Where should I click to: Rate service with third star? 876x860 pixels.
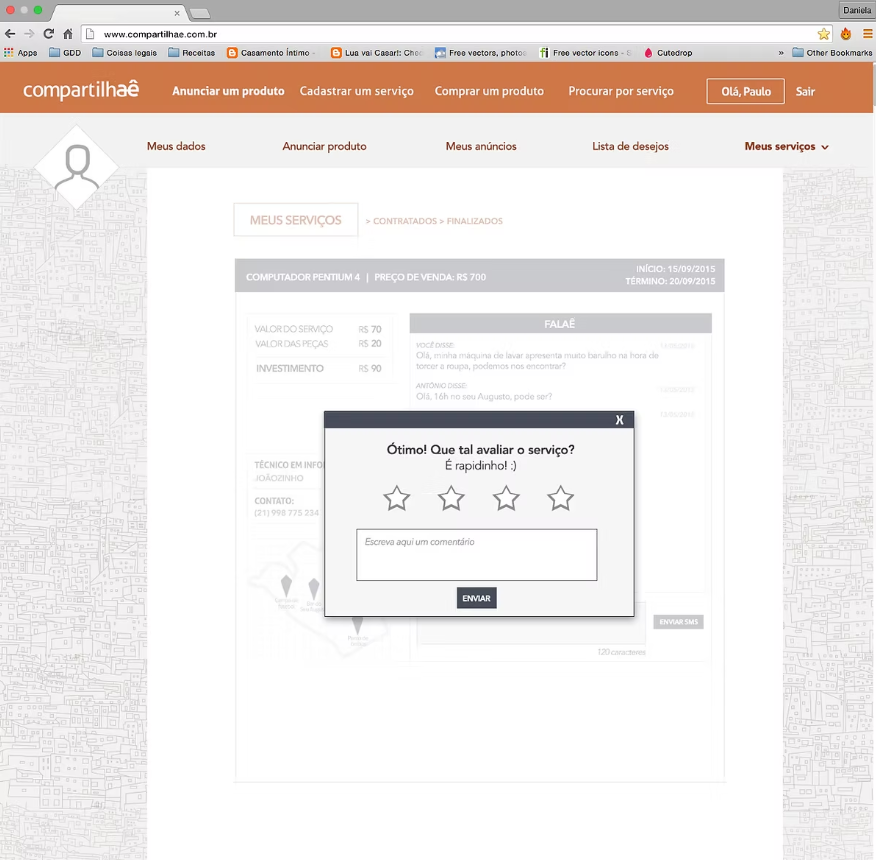(506, 498)
